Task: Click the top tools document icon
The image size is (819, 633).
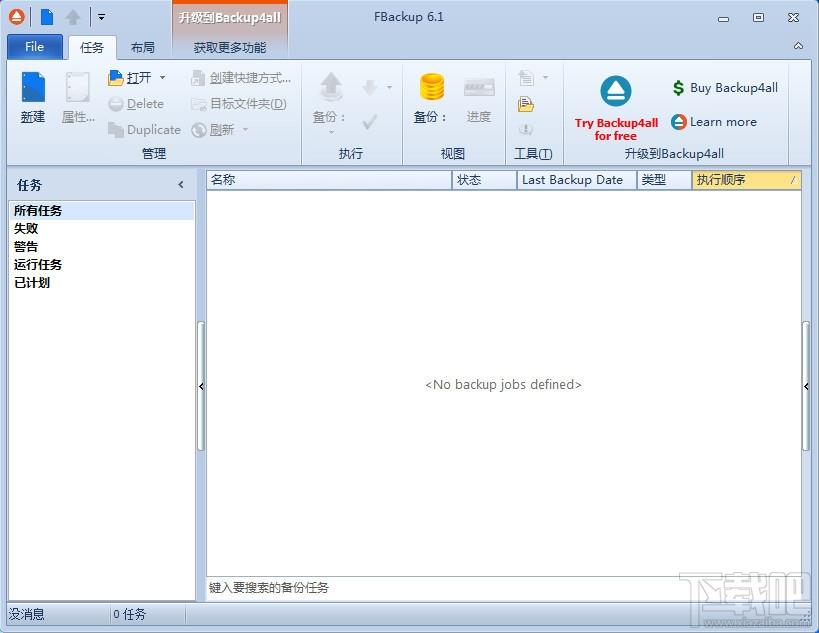Action: [x=526, y=78]
